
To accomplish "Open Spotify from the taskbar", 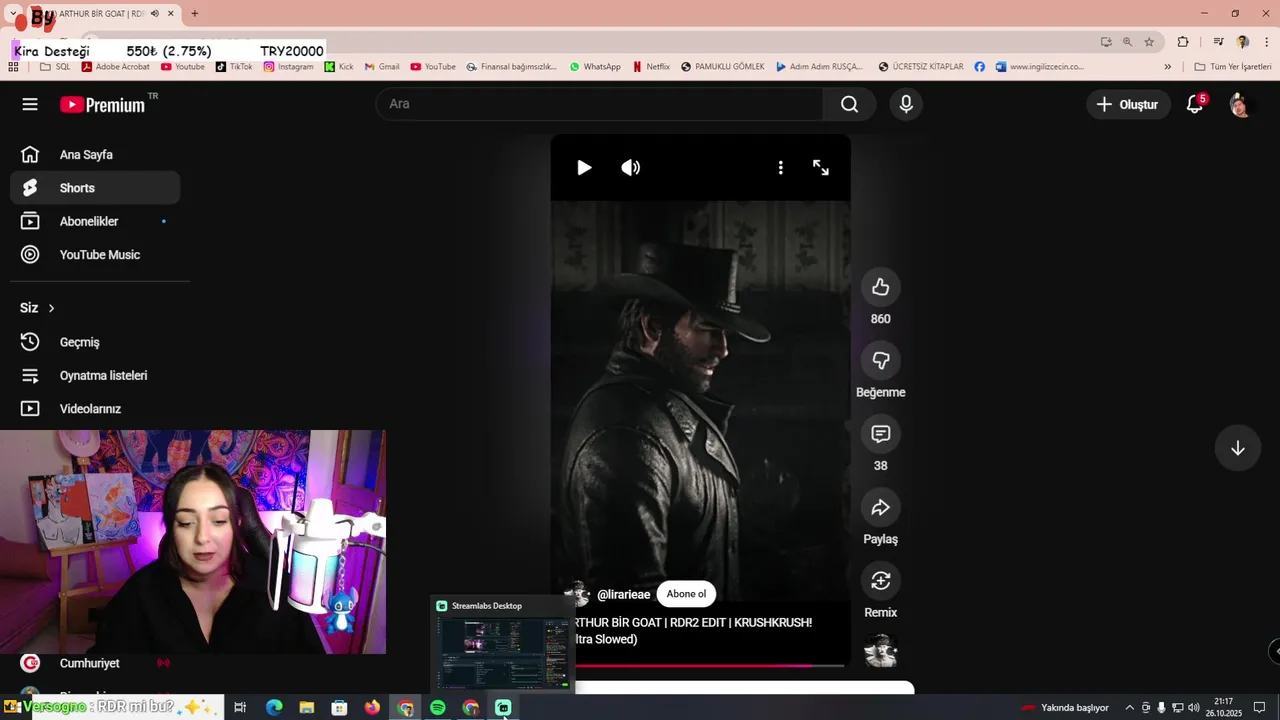I will click(x=438, y=708).
